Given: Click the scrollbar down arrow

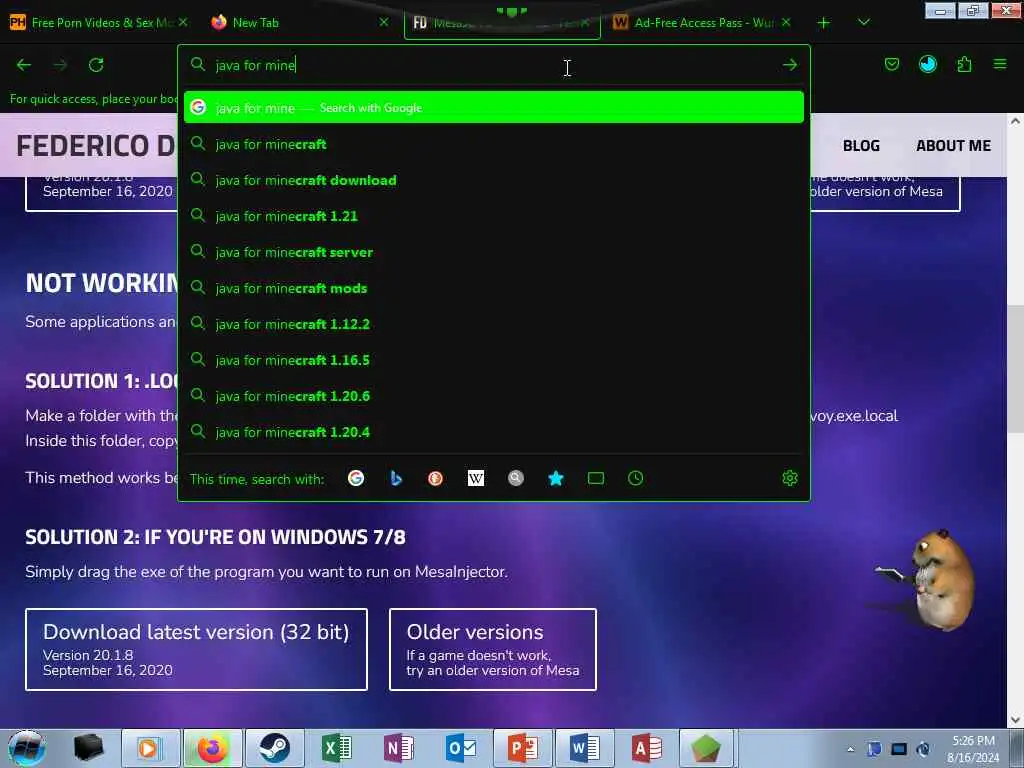Looking at the screenshot, I should pos(1015,719).
